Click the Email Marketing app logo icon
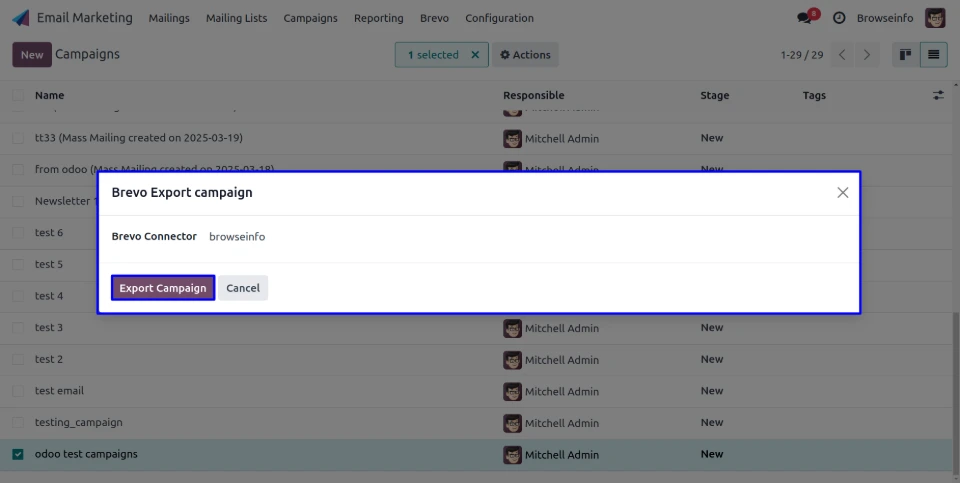Image resolution: width=960 pixels, height=483 pixels. click(x=21, y=18)
